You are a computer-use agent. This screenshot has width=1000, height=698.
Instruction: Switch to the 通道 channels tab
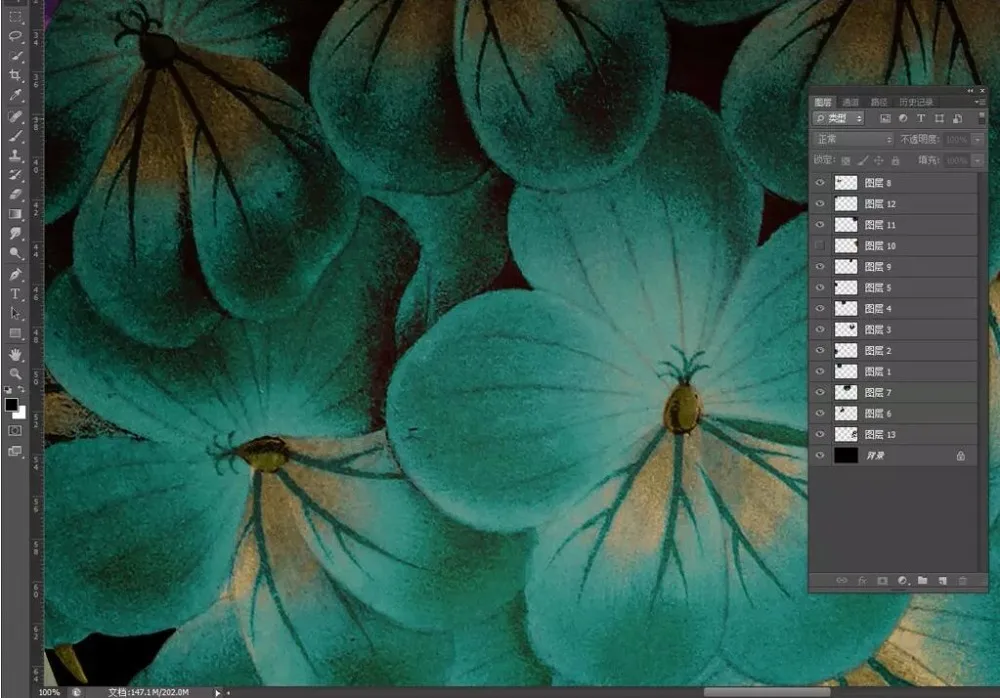(851, 102)
